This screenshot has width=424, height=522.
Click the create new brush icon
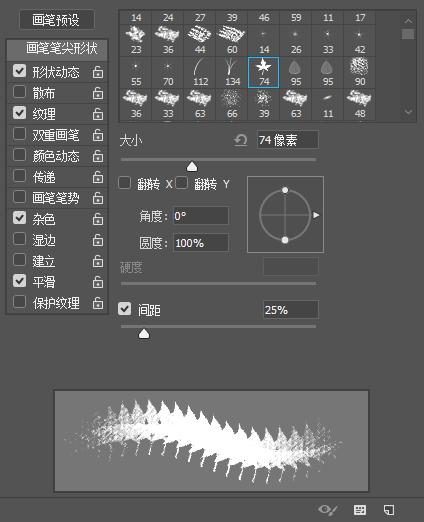(x=389, y=509)
